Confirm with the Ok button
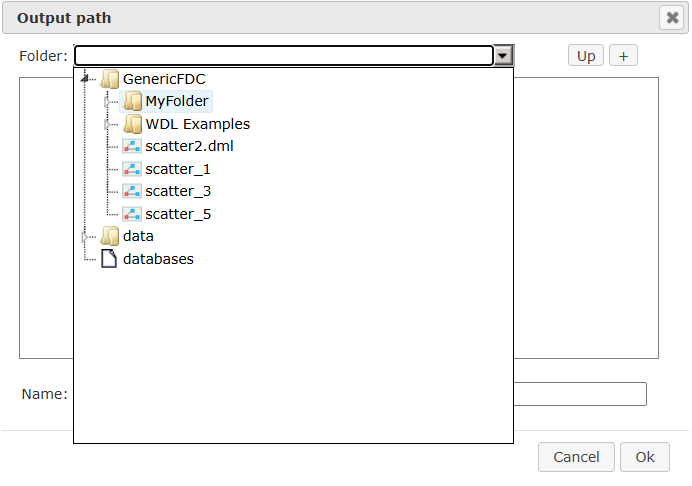 645,457
